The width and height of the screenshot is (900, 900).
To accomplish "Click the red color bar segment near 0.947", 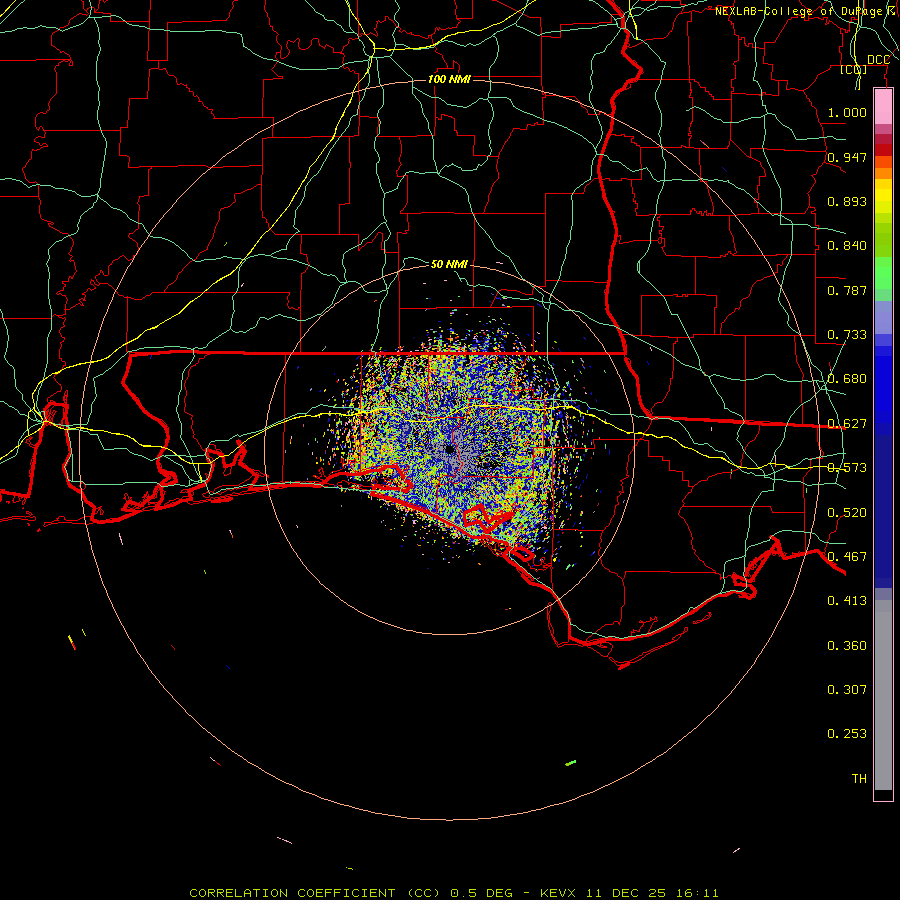I will pos(883,150).
